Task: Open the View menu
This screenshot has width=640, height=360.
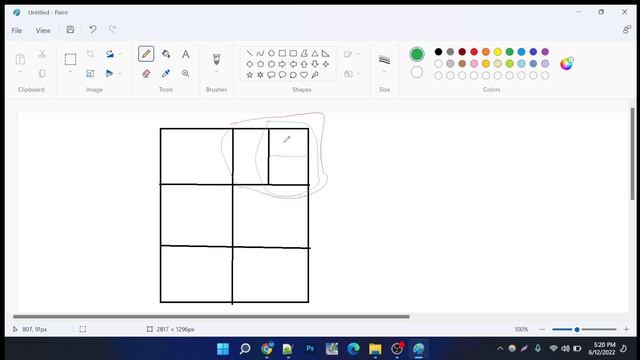Action: coord(43,30)
